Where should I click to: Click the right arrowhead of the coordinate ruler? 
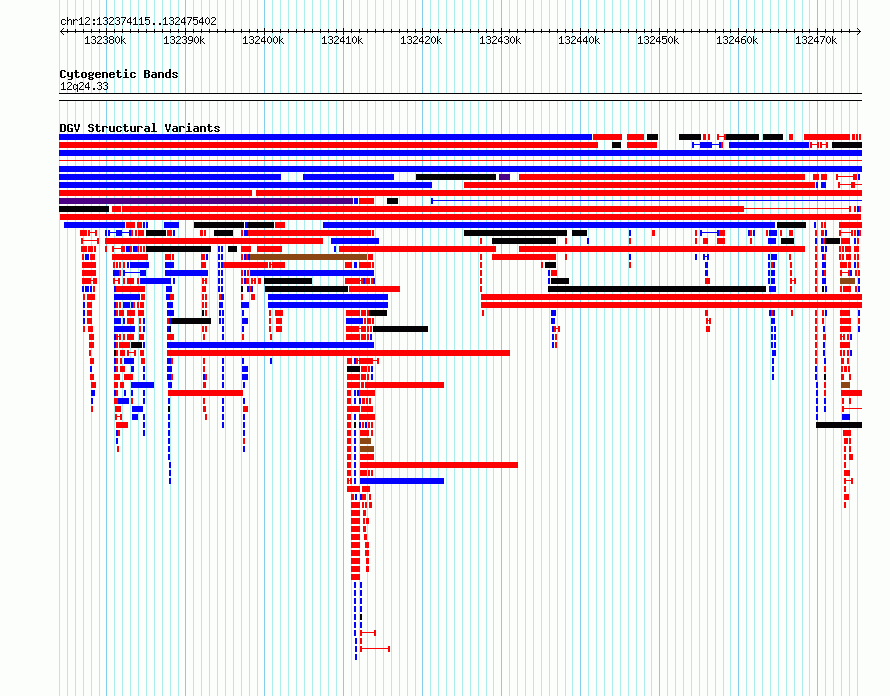click(x=859, y=31)
